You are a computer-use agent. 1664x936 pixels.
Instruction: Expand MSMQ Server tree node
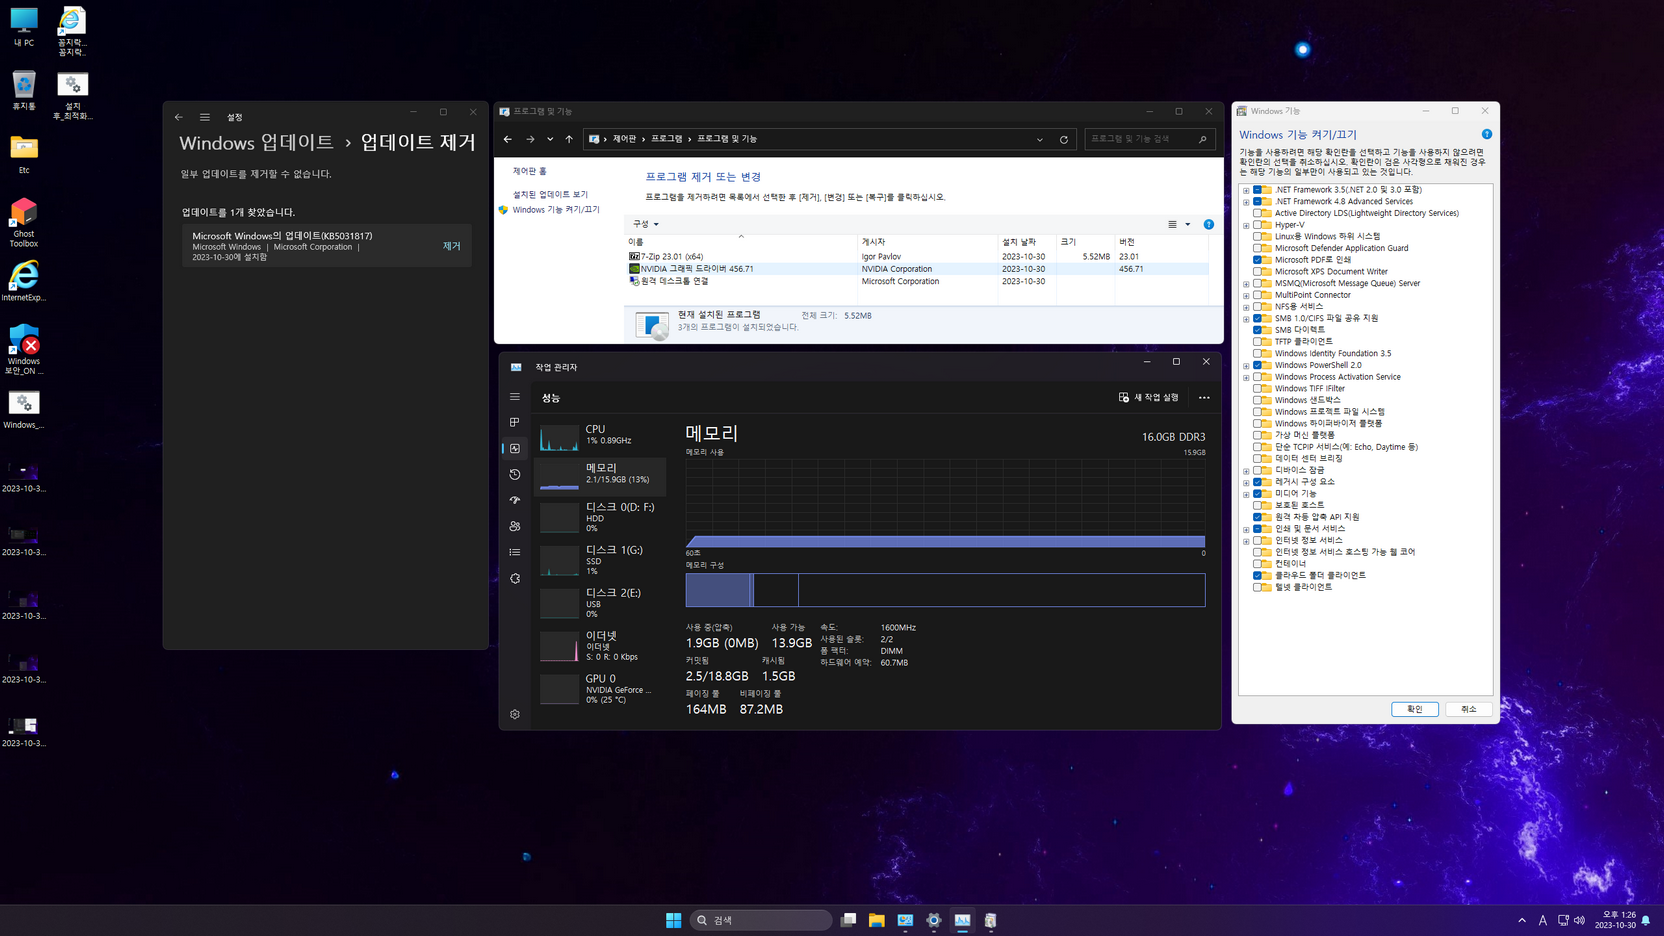(x=1246, y=283)
